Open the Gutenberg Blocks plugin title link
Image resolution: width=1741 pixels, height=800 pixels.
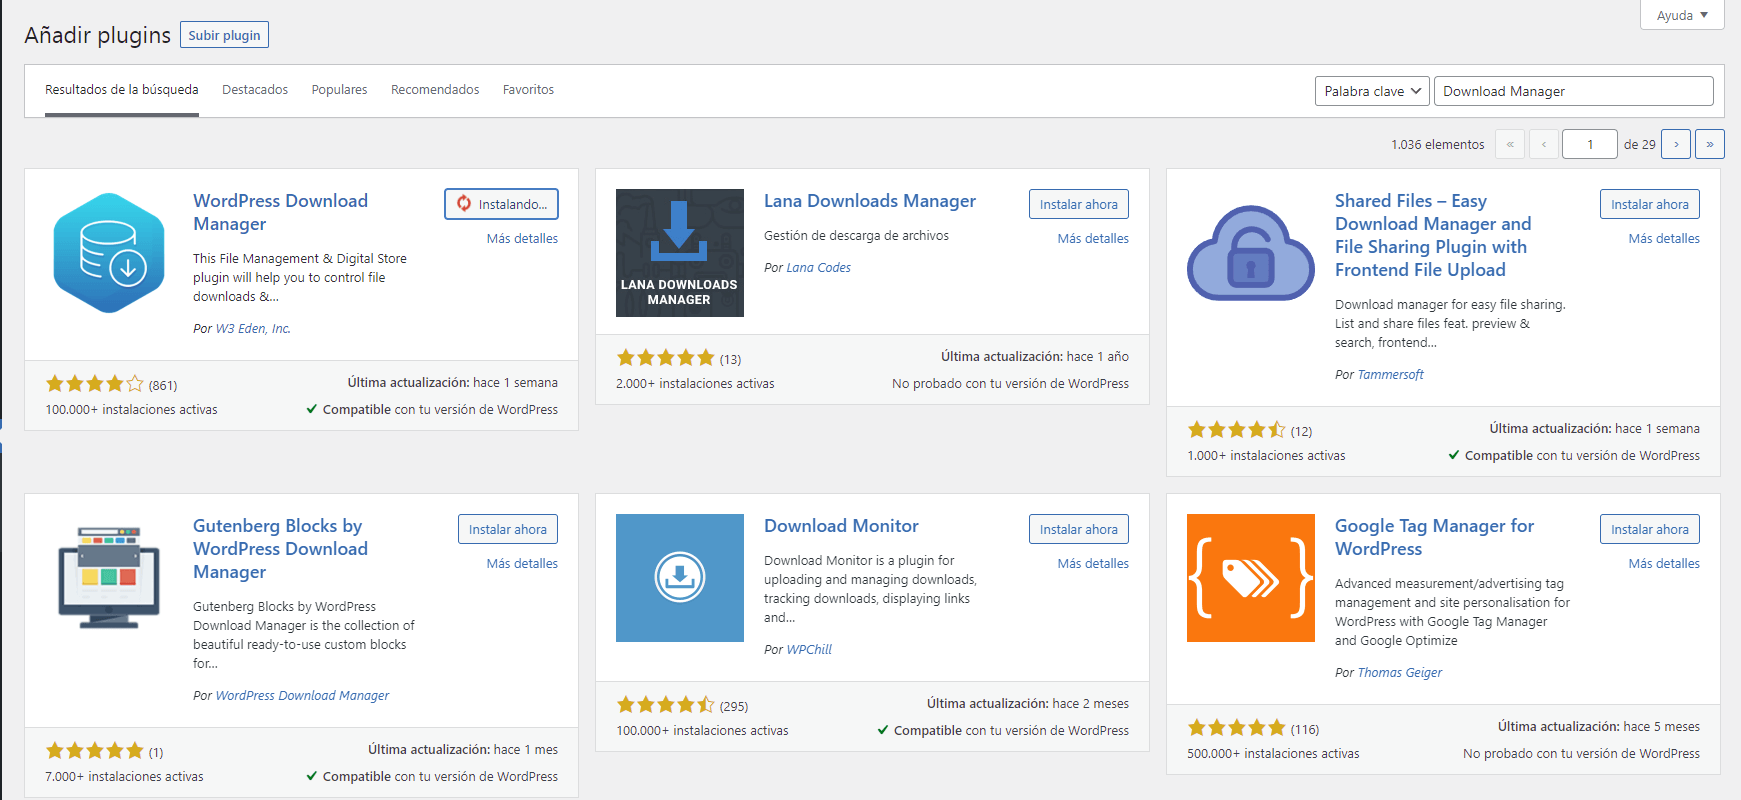(x=280, y=549)
